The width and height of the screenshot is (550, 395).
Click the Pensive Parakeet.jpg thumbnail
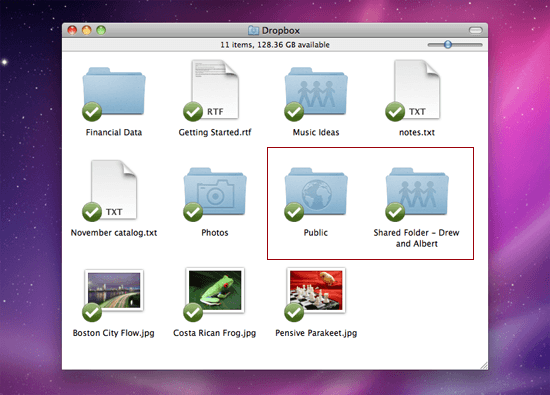pyautogui.click(x=316, y=290)
